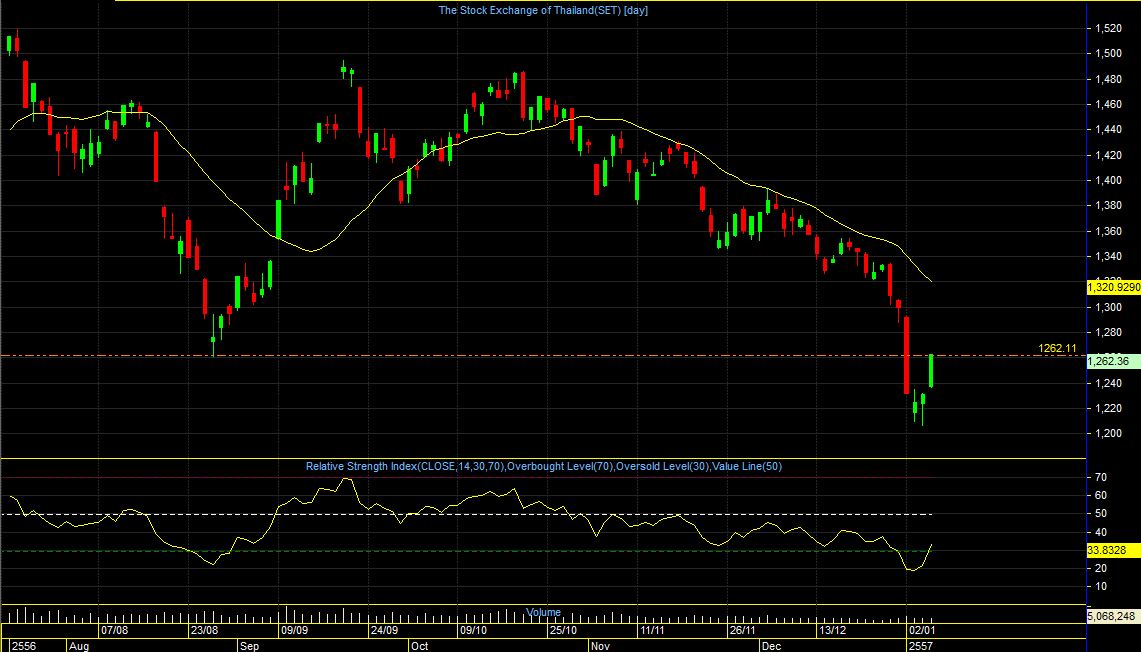
Task: Click the RSI scale label '40'
Action: (1101, 533)
